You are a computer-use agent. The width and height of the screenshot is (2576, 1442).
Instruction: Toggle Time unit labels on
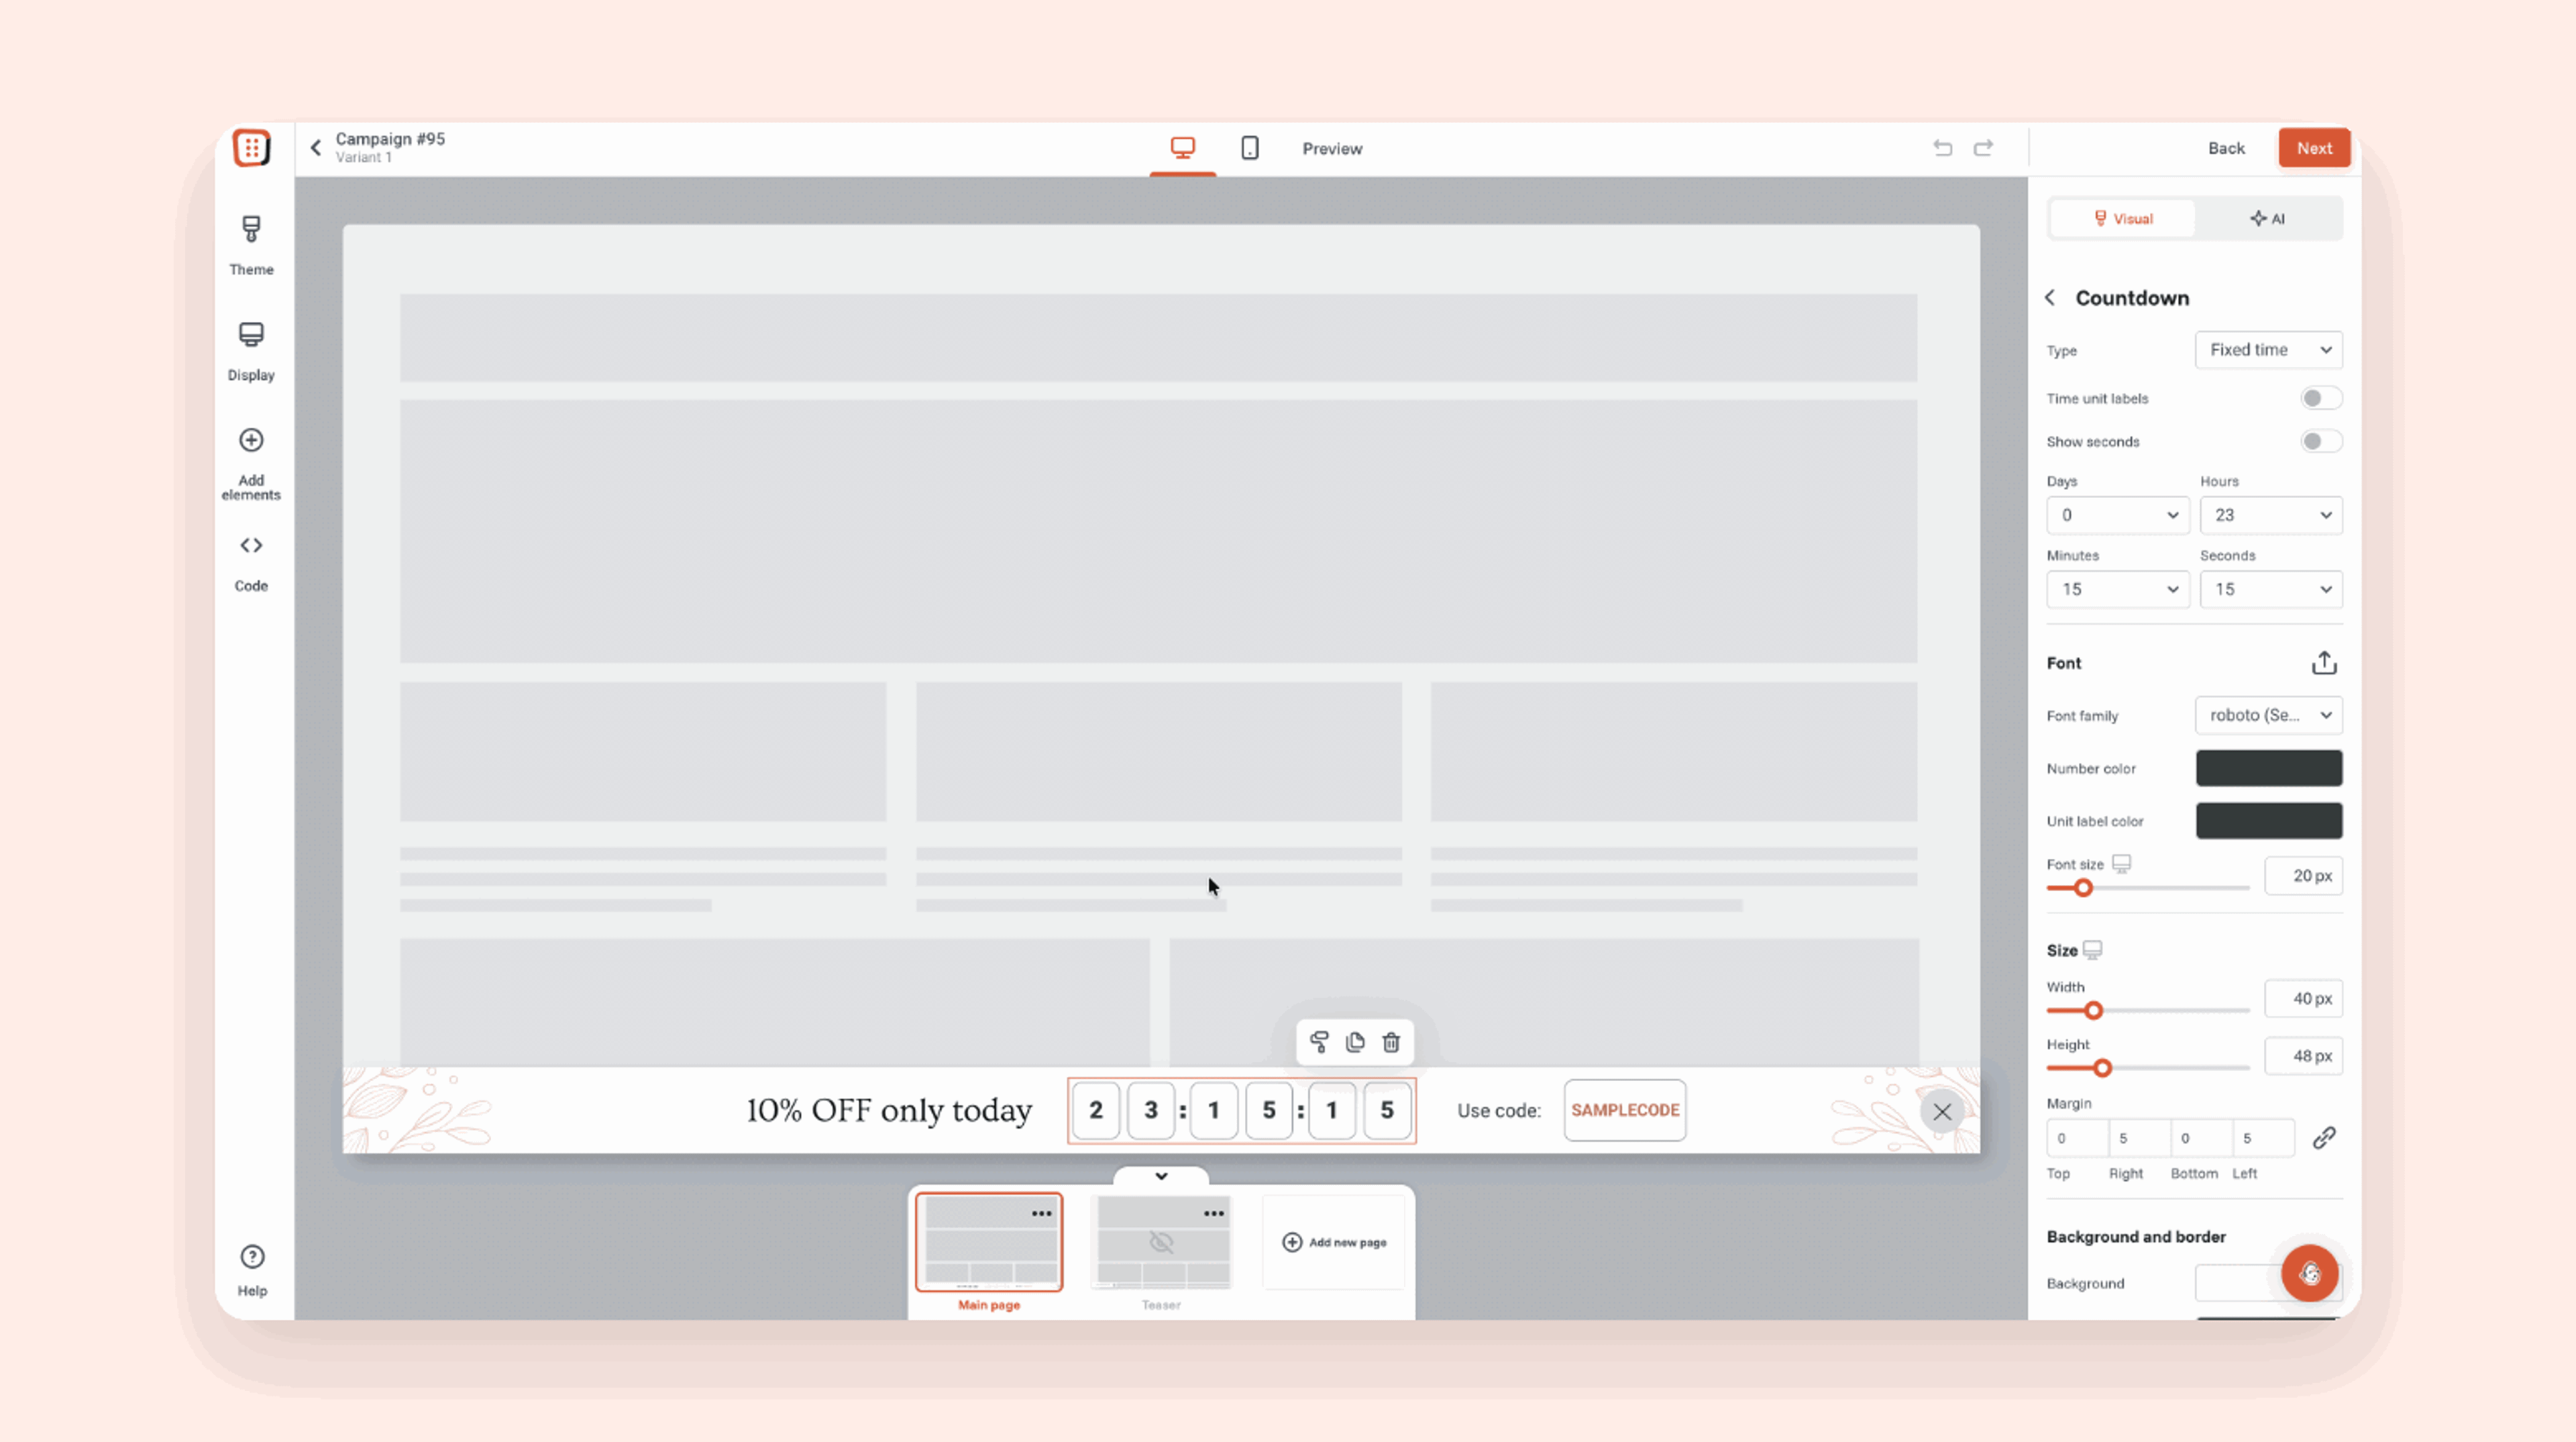(x=2320, y=398)
